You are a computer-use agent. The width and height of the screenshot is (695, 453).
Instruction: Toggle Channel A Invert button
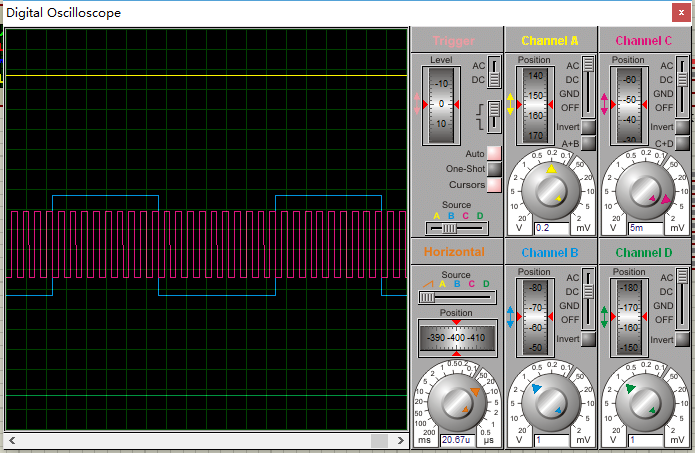pos(588,127)
